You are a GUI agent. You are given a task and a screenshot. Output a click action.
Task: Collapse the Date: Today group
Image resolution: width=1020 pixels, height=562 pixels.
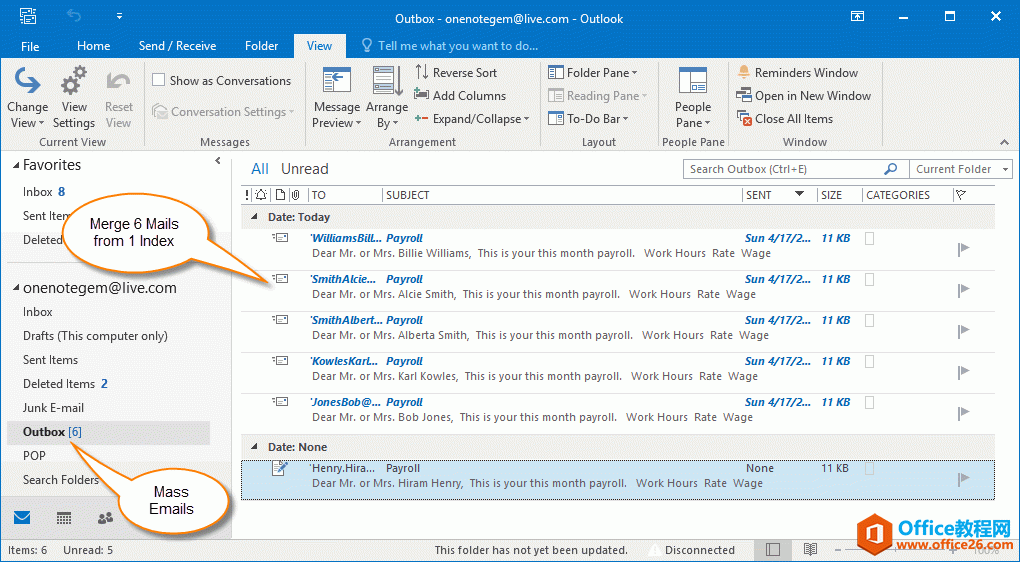(x=254, y=217)
